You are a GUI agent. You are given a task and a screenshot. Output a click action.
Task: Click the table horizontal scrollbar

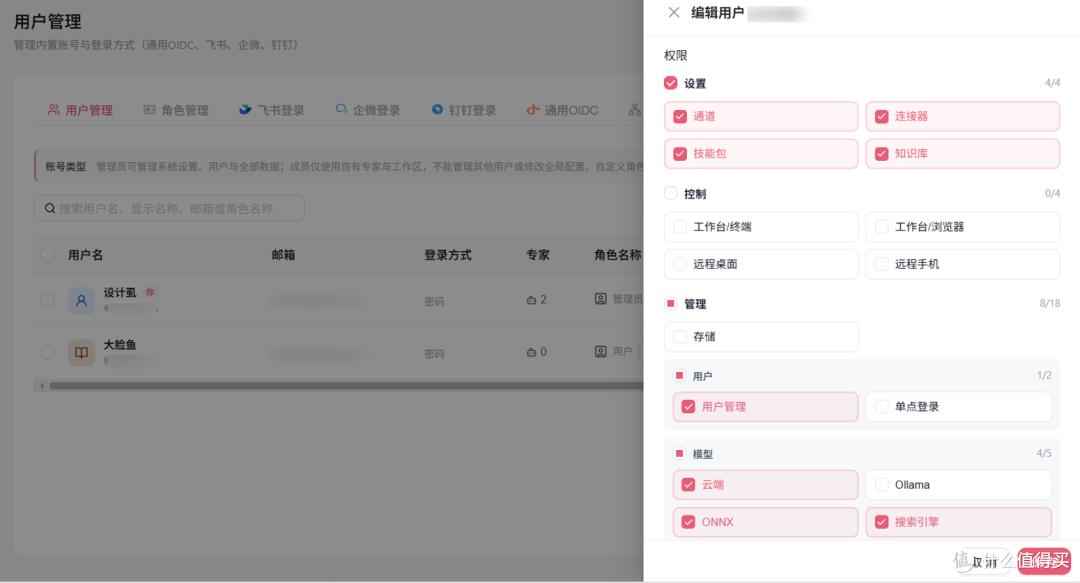[x=346, y=386]
